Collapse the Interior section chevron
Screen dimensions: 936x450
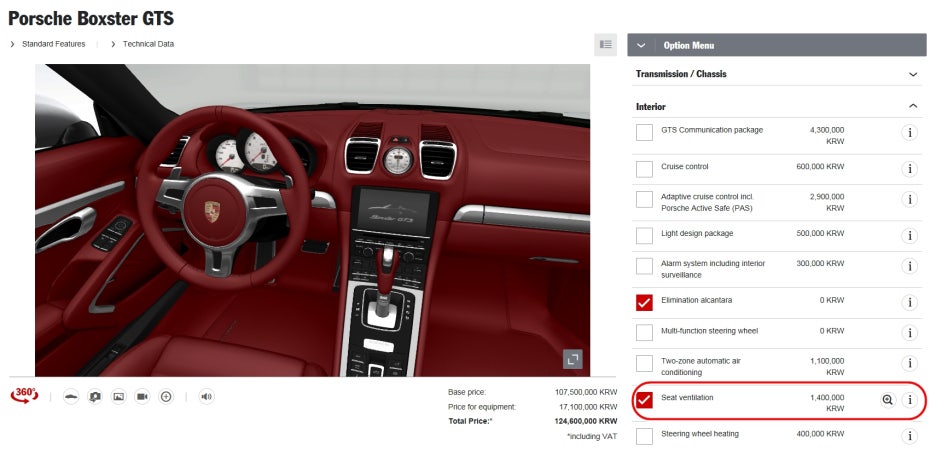pos(913,106)
